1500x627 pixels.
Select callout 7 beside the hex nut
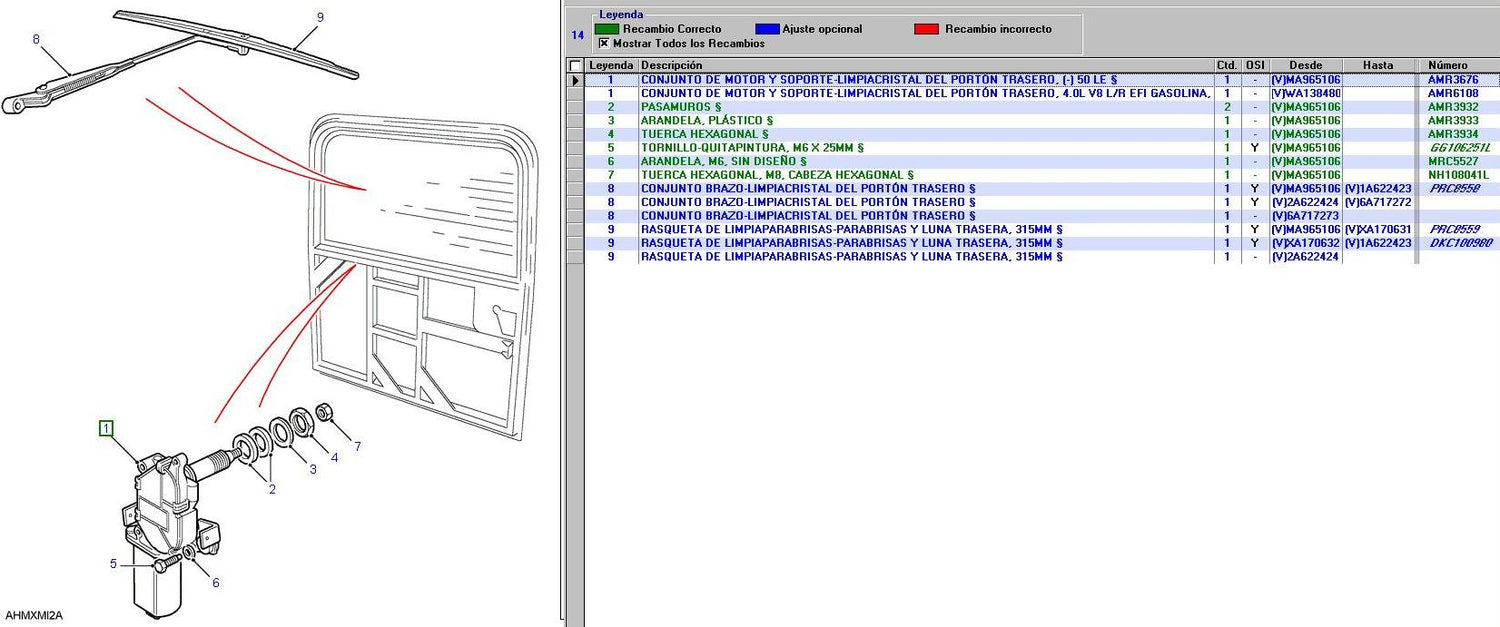pyautogui.click(x=357, y=446)
